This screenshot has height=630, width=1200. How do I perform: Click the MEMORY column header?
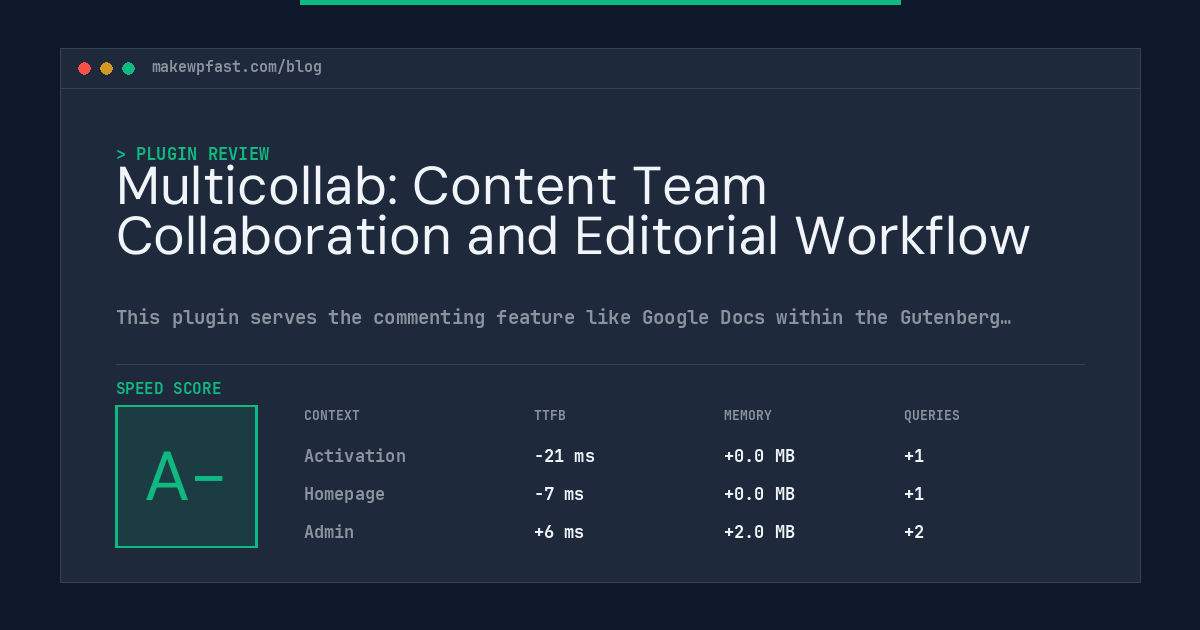pos(748,416)
